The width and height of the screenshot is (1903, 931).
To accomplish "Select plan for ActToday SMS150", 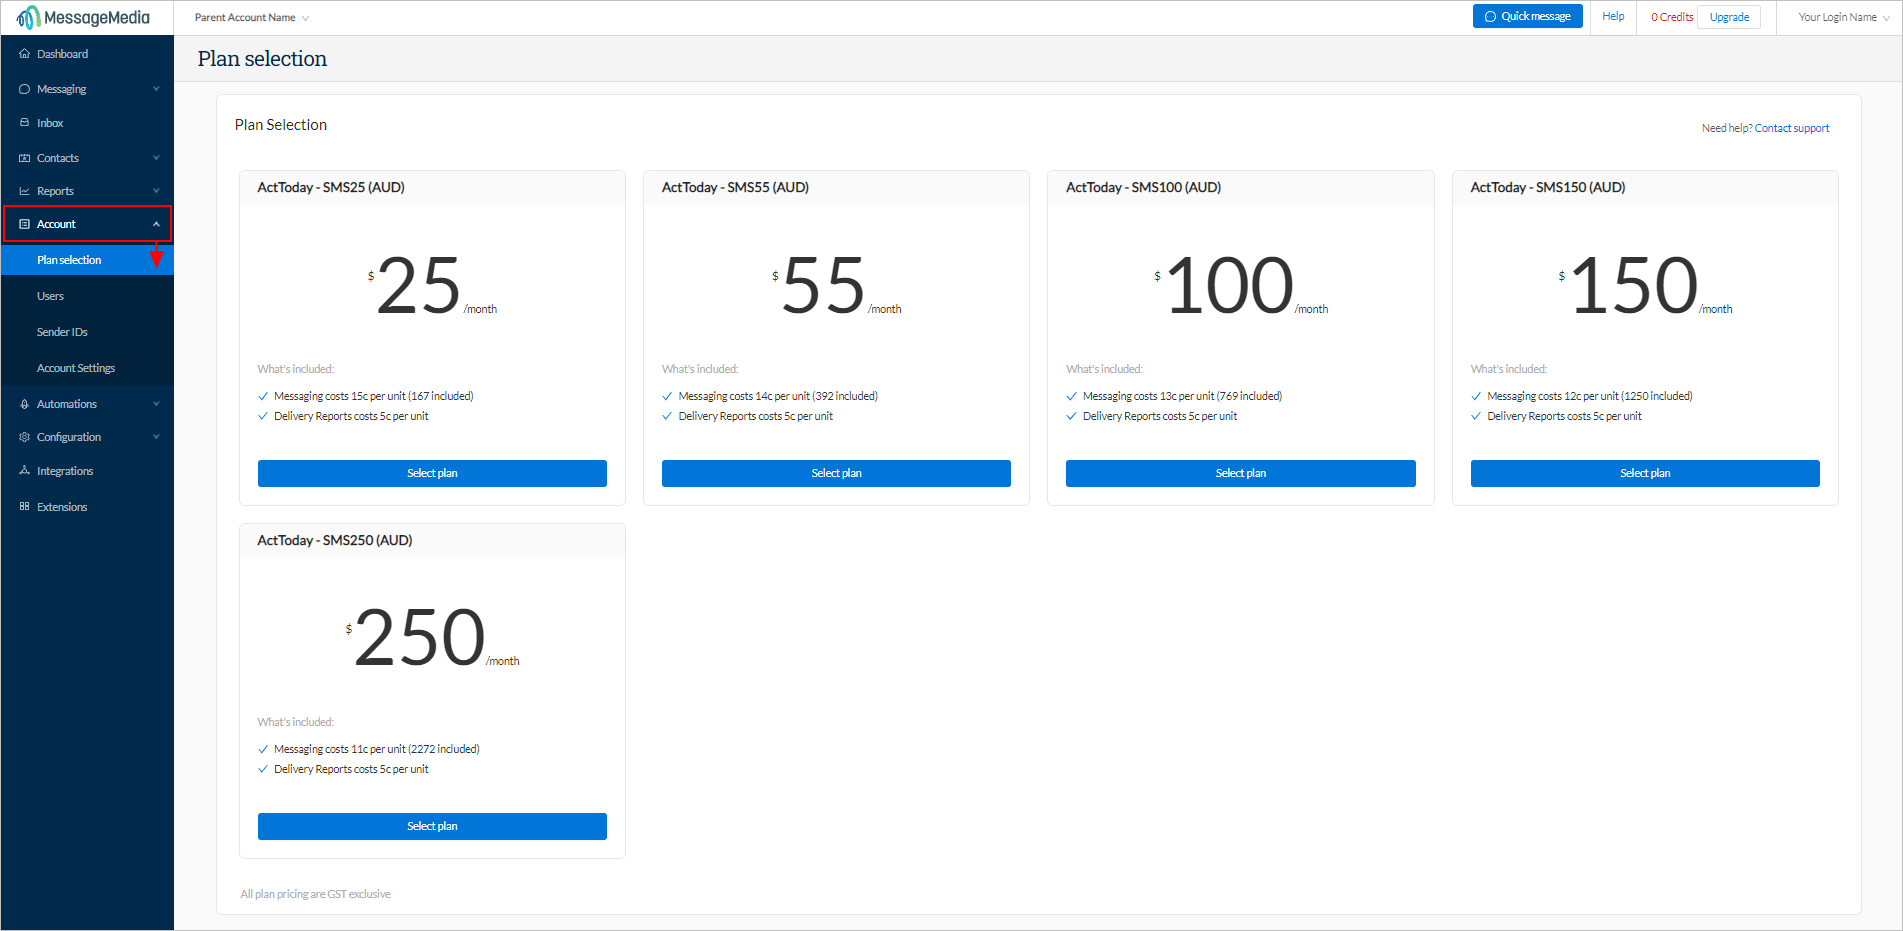I will tap(1645, 474).
